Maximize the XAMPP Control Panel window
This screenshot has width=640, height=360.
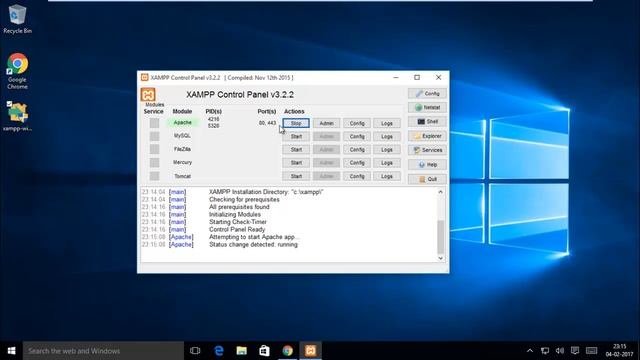point(417,77)
